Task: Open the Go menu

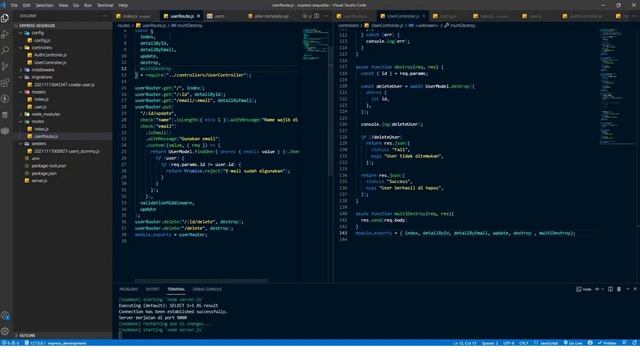Action: point(76,5)
